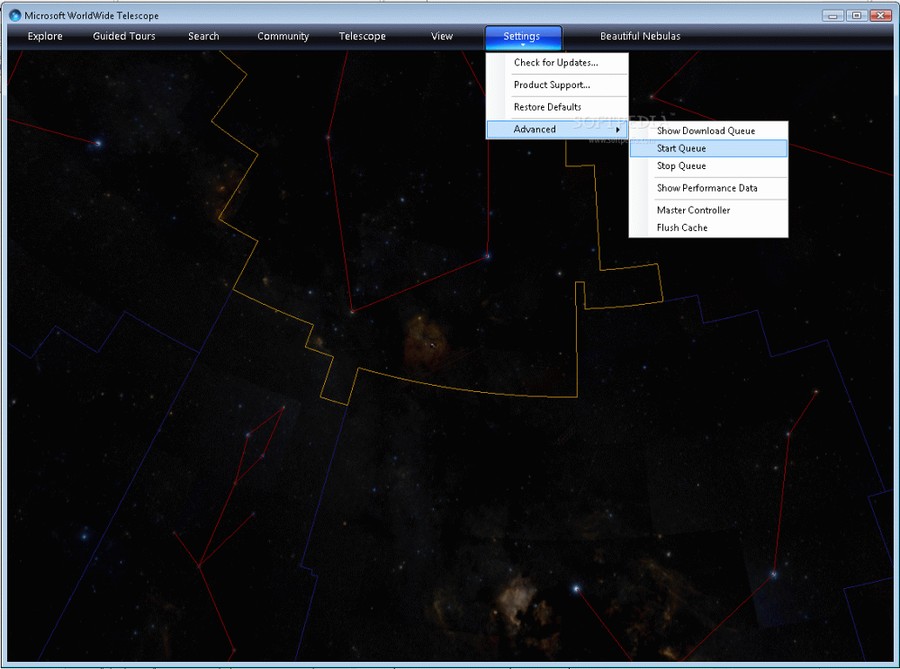900x669 pixels.
Task: Click Start Queue in submenu
Action: [x=708, y=148]
